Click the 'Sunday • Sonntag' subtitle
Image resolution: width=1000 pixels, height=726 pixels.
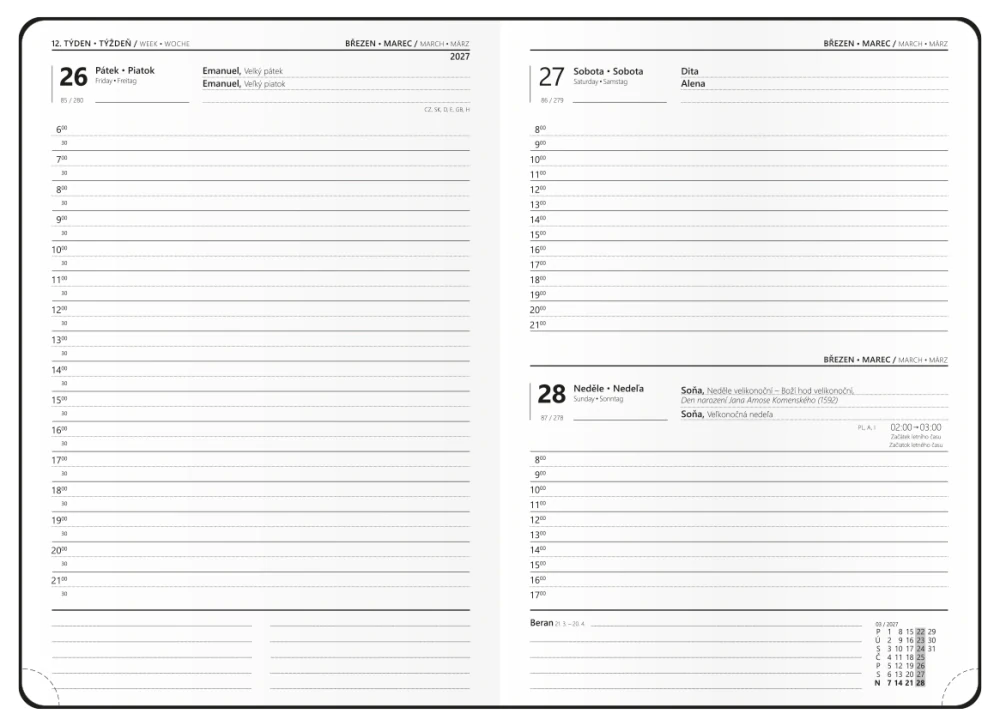click(598, 399)
